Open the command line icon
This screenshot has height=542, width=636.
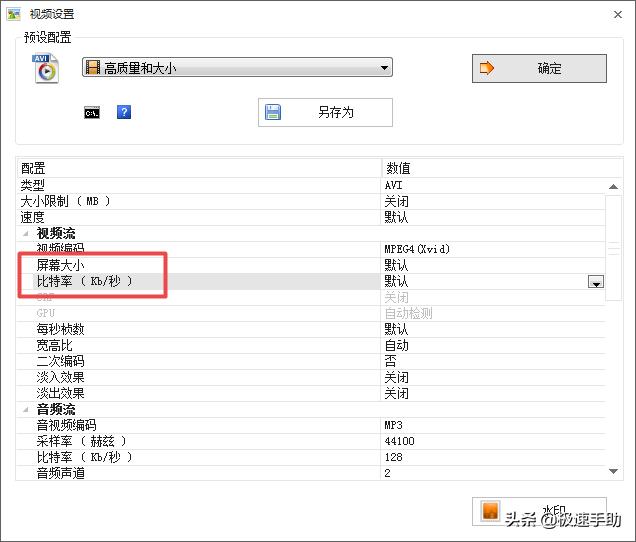[92, 112]
